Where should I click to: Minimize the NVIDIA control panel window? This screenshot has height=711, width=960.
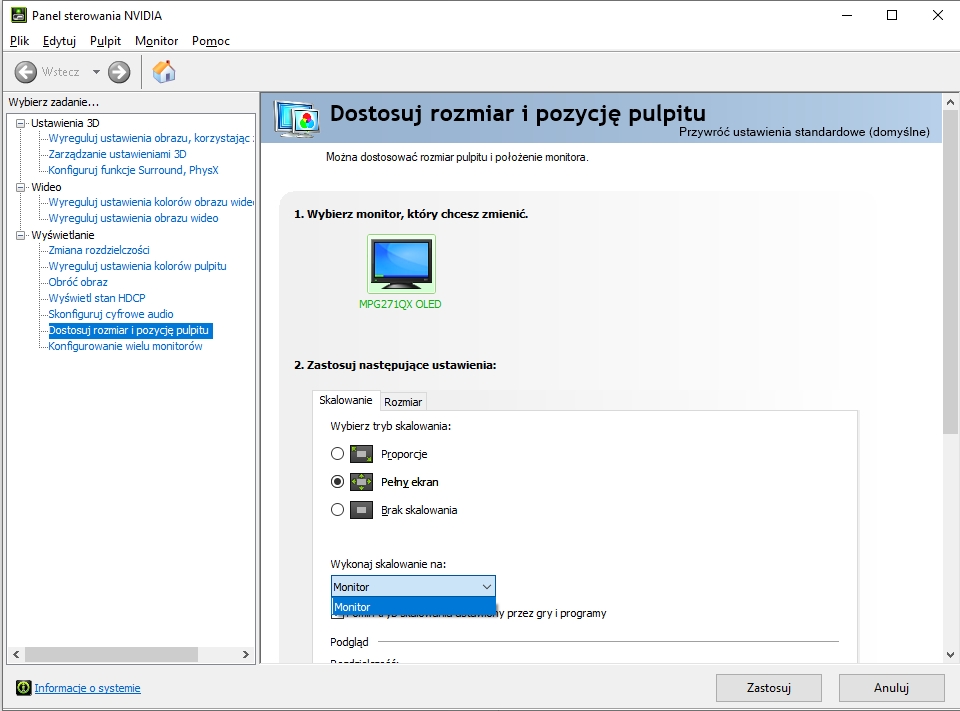(x=847, y=15)
